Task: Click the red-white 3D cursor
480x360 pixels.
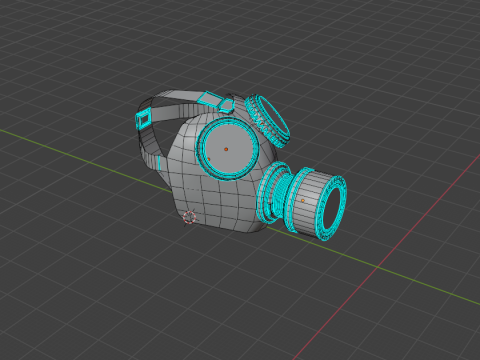Action: [x=189, y=217]
